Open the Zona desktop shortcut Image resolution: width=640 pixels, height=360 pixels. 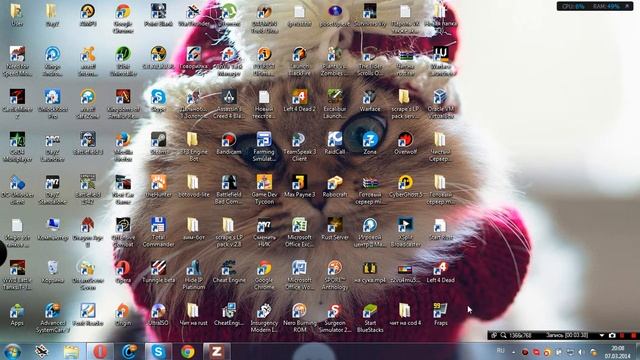(x=370, y=143)
